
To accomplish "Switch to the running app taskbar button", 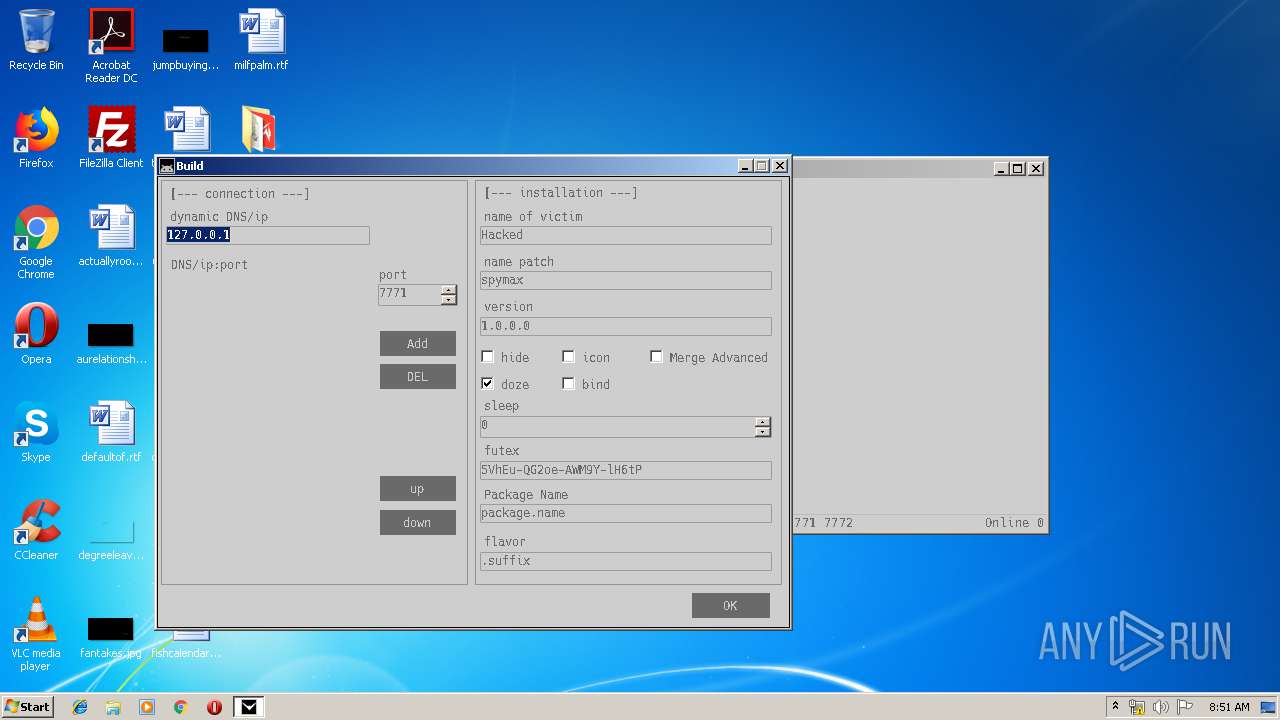I will click(x=249, y=707).
